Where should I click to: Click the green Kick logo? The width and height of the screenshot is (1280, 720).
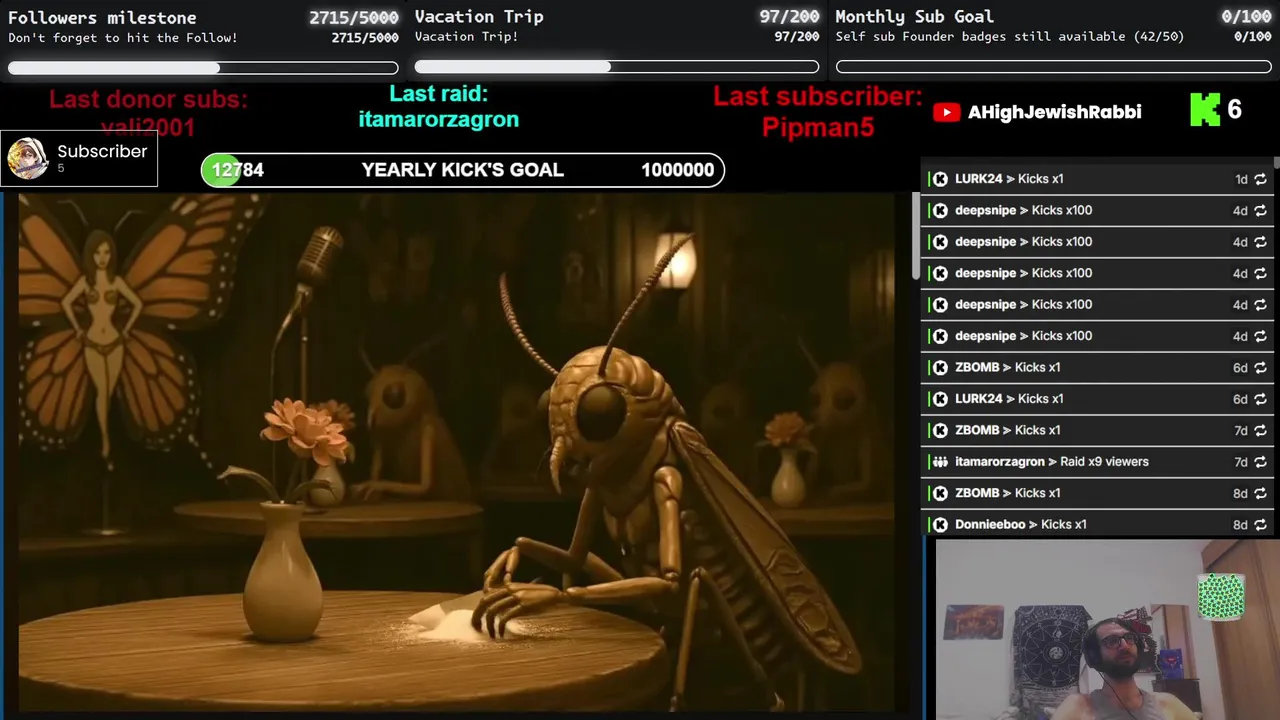coord(1205,110)
